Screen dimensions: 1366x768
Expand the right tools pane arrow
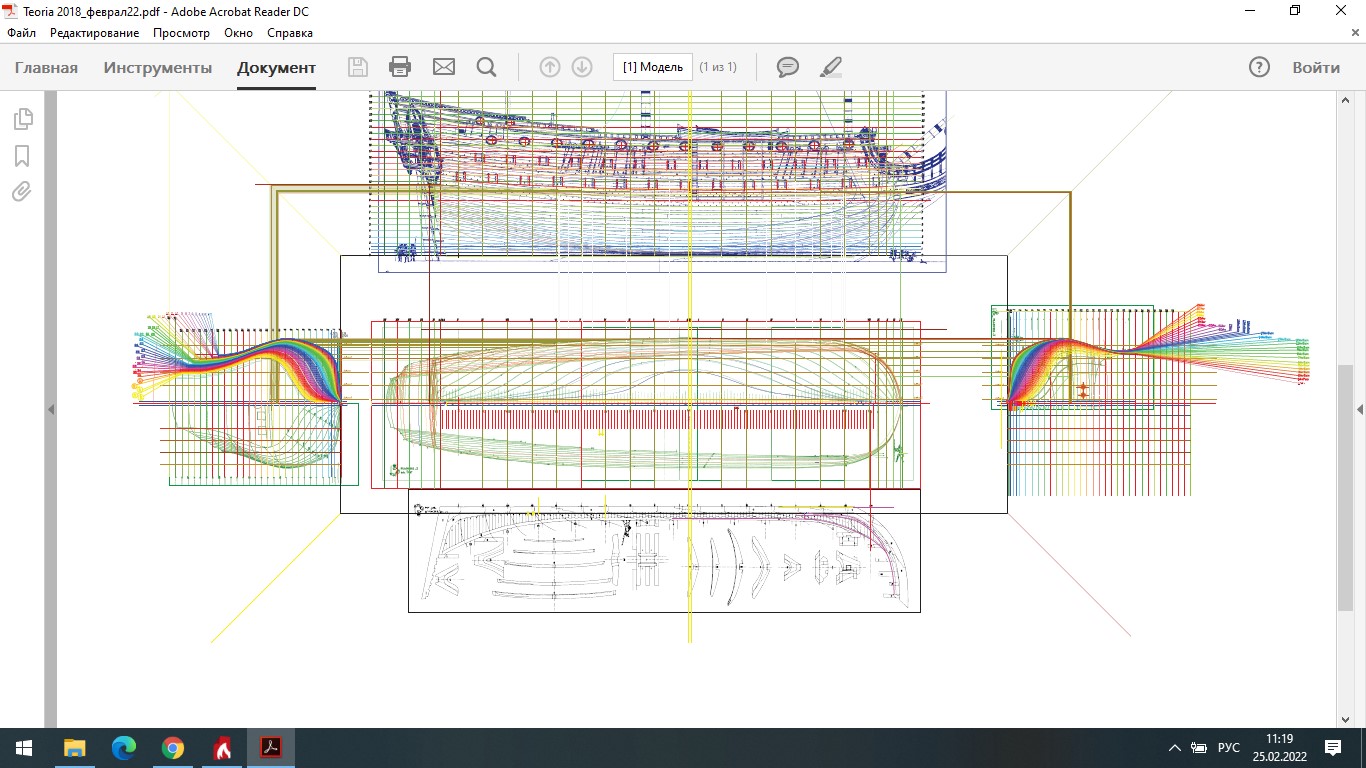point(1360,410)
